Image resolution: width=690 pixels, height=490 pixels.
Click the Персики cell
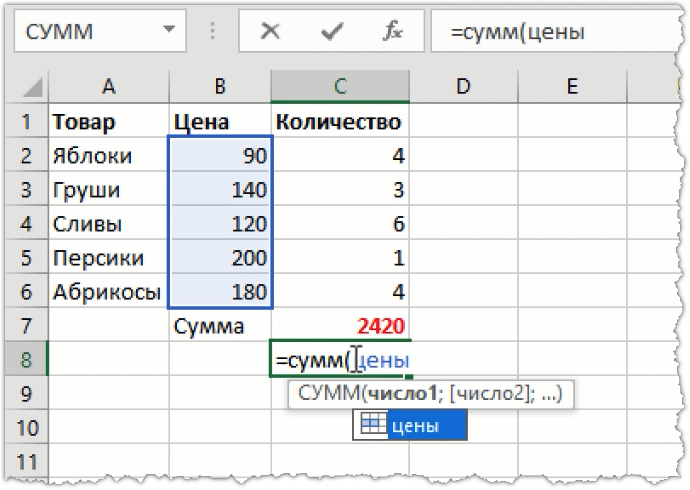pos(109,257)
